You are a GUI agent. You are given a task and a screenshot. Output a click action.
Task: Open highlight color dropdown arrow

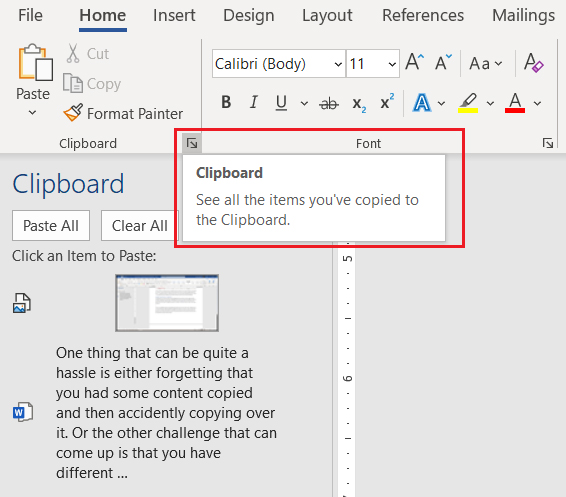pos(490,104)
